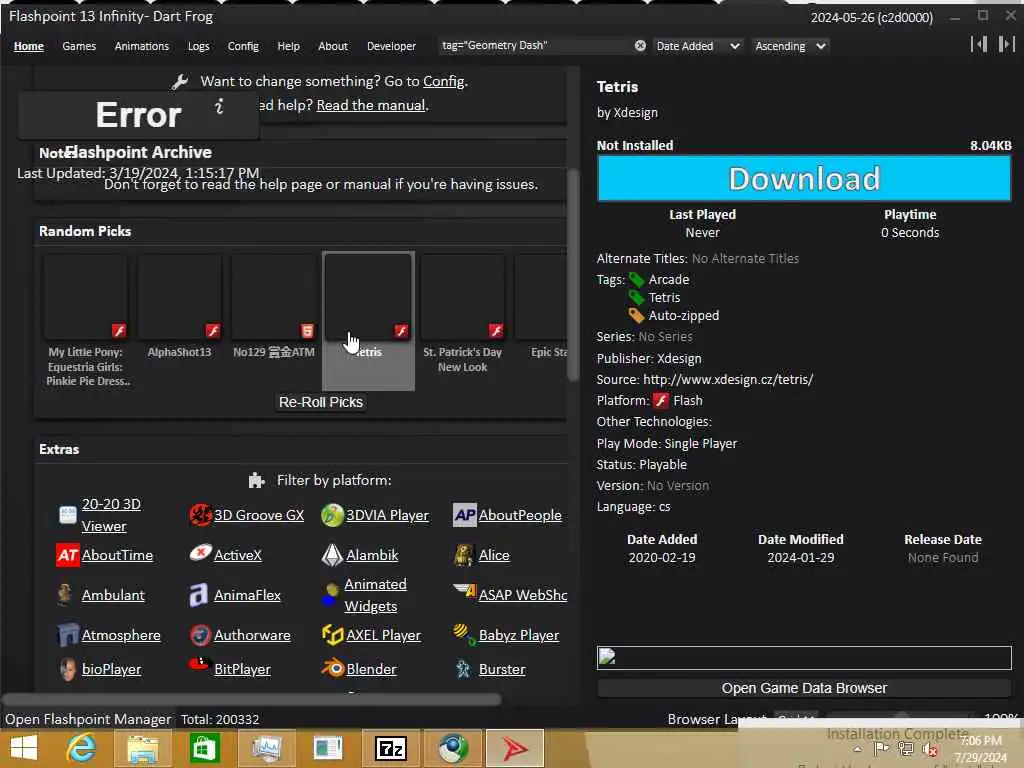The height and width of the screenshot is (768, 1024).
Task: Click the AboutTime AT icon
Action: pos(68,555)
